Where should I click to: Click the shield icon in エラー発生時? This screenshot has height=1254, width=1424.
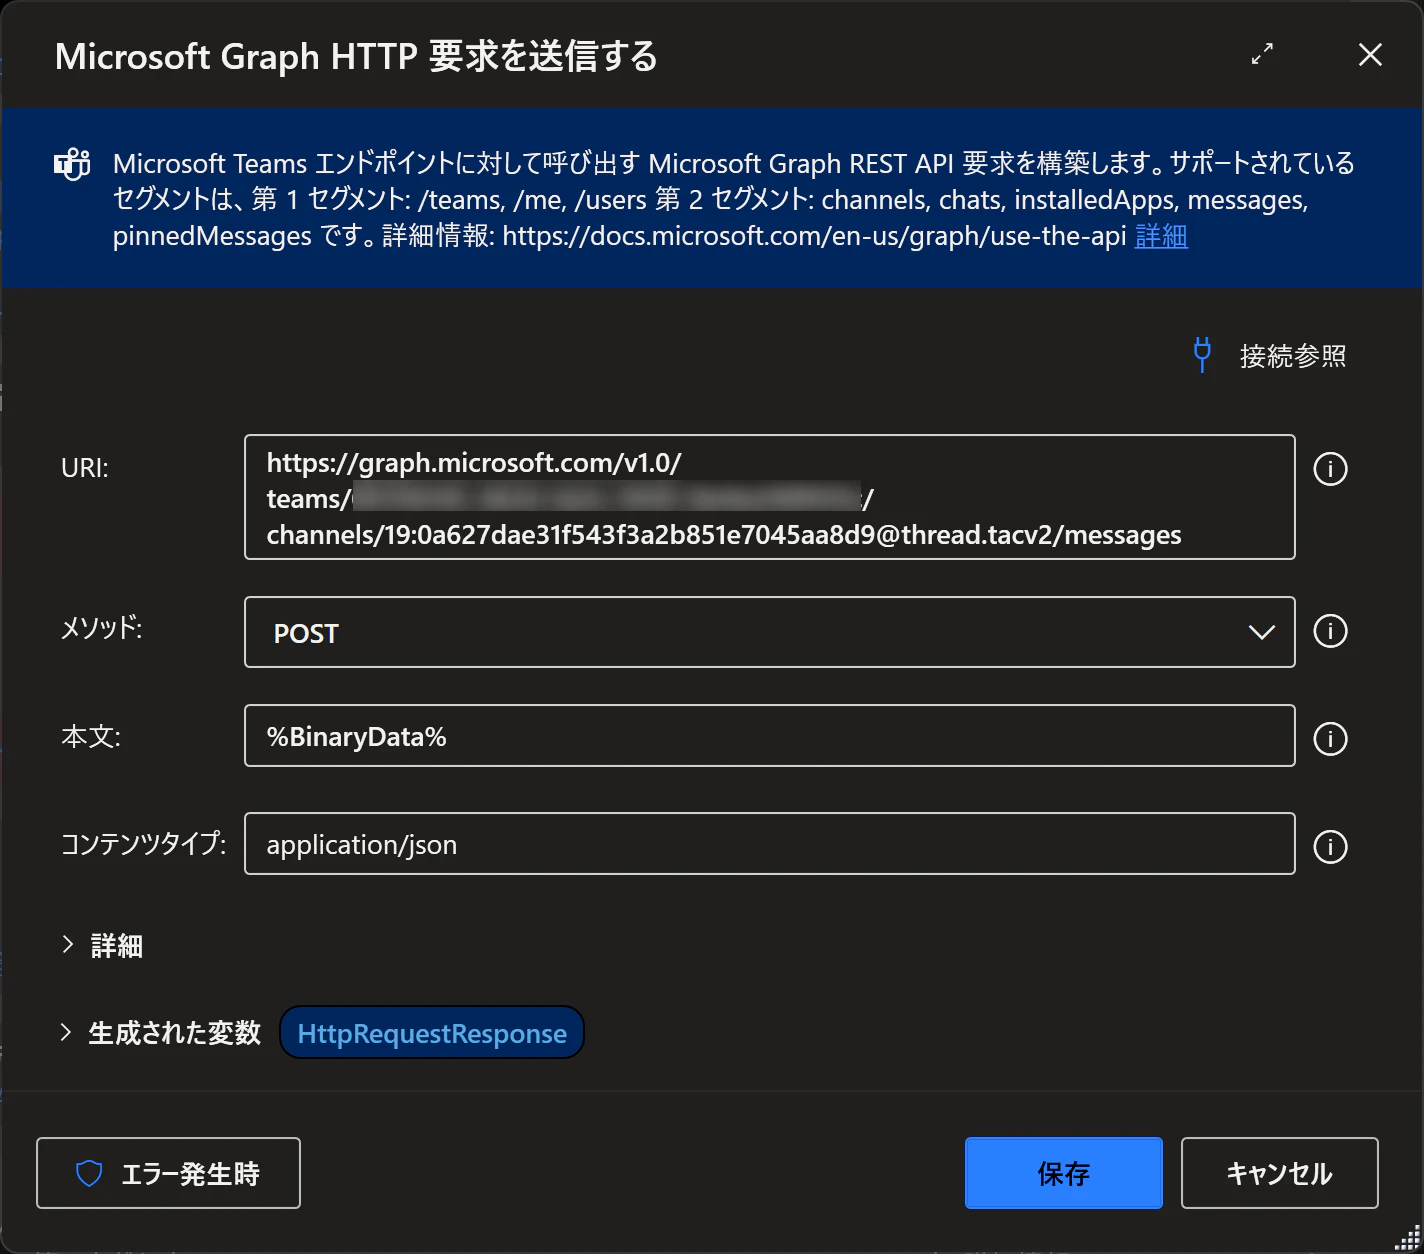point(89,1173)
